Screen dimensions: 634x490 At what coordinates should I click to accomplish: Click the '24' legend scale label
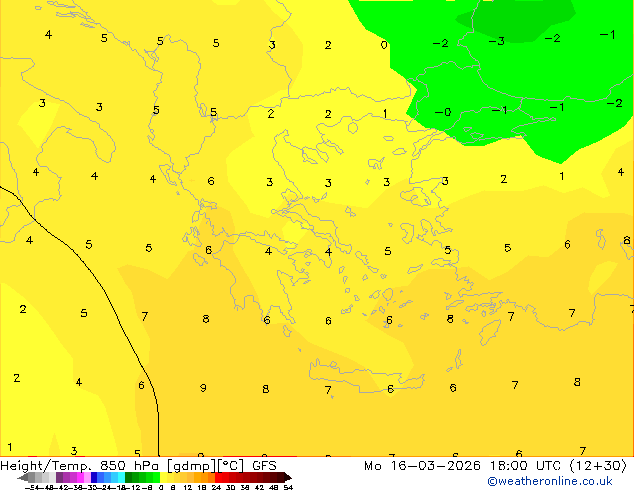pyautogui.click(x=216, y=487)
